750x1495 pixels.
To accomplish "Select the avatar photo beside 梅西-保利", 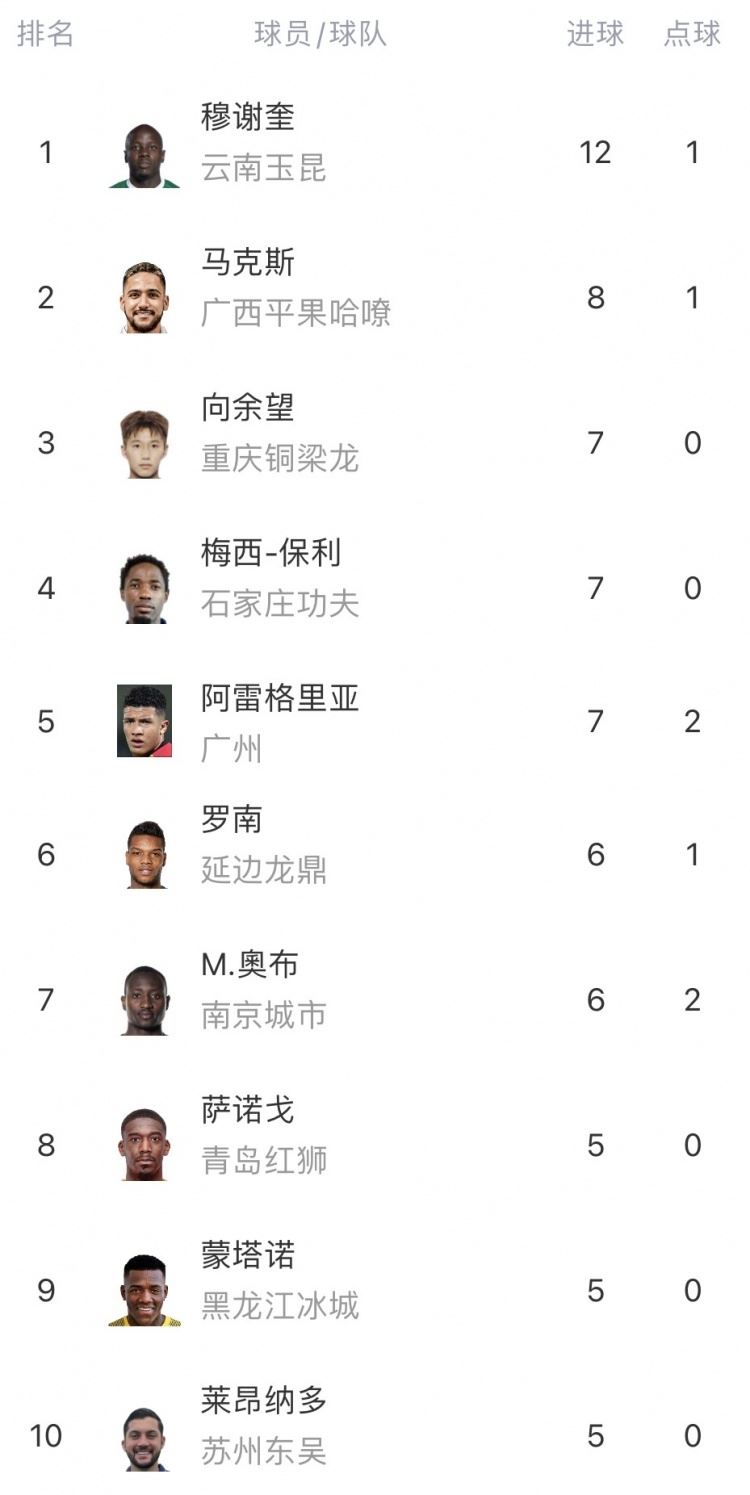I will (x=144, y=589).
